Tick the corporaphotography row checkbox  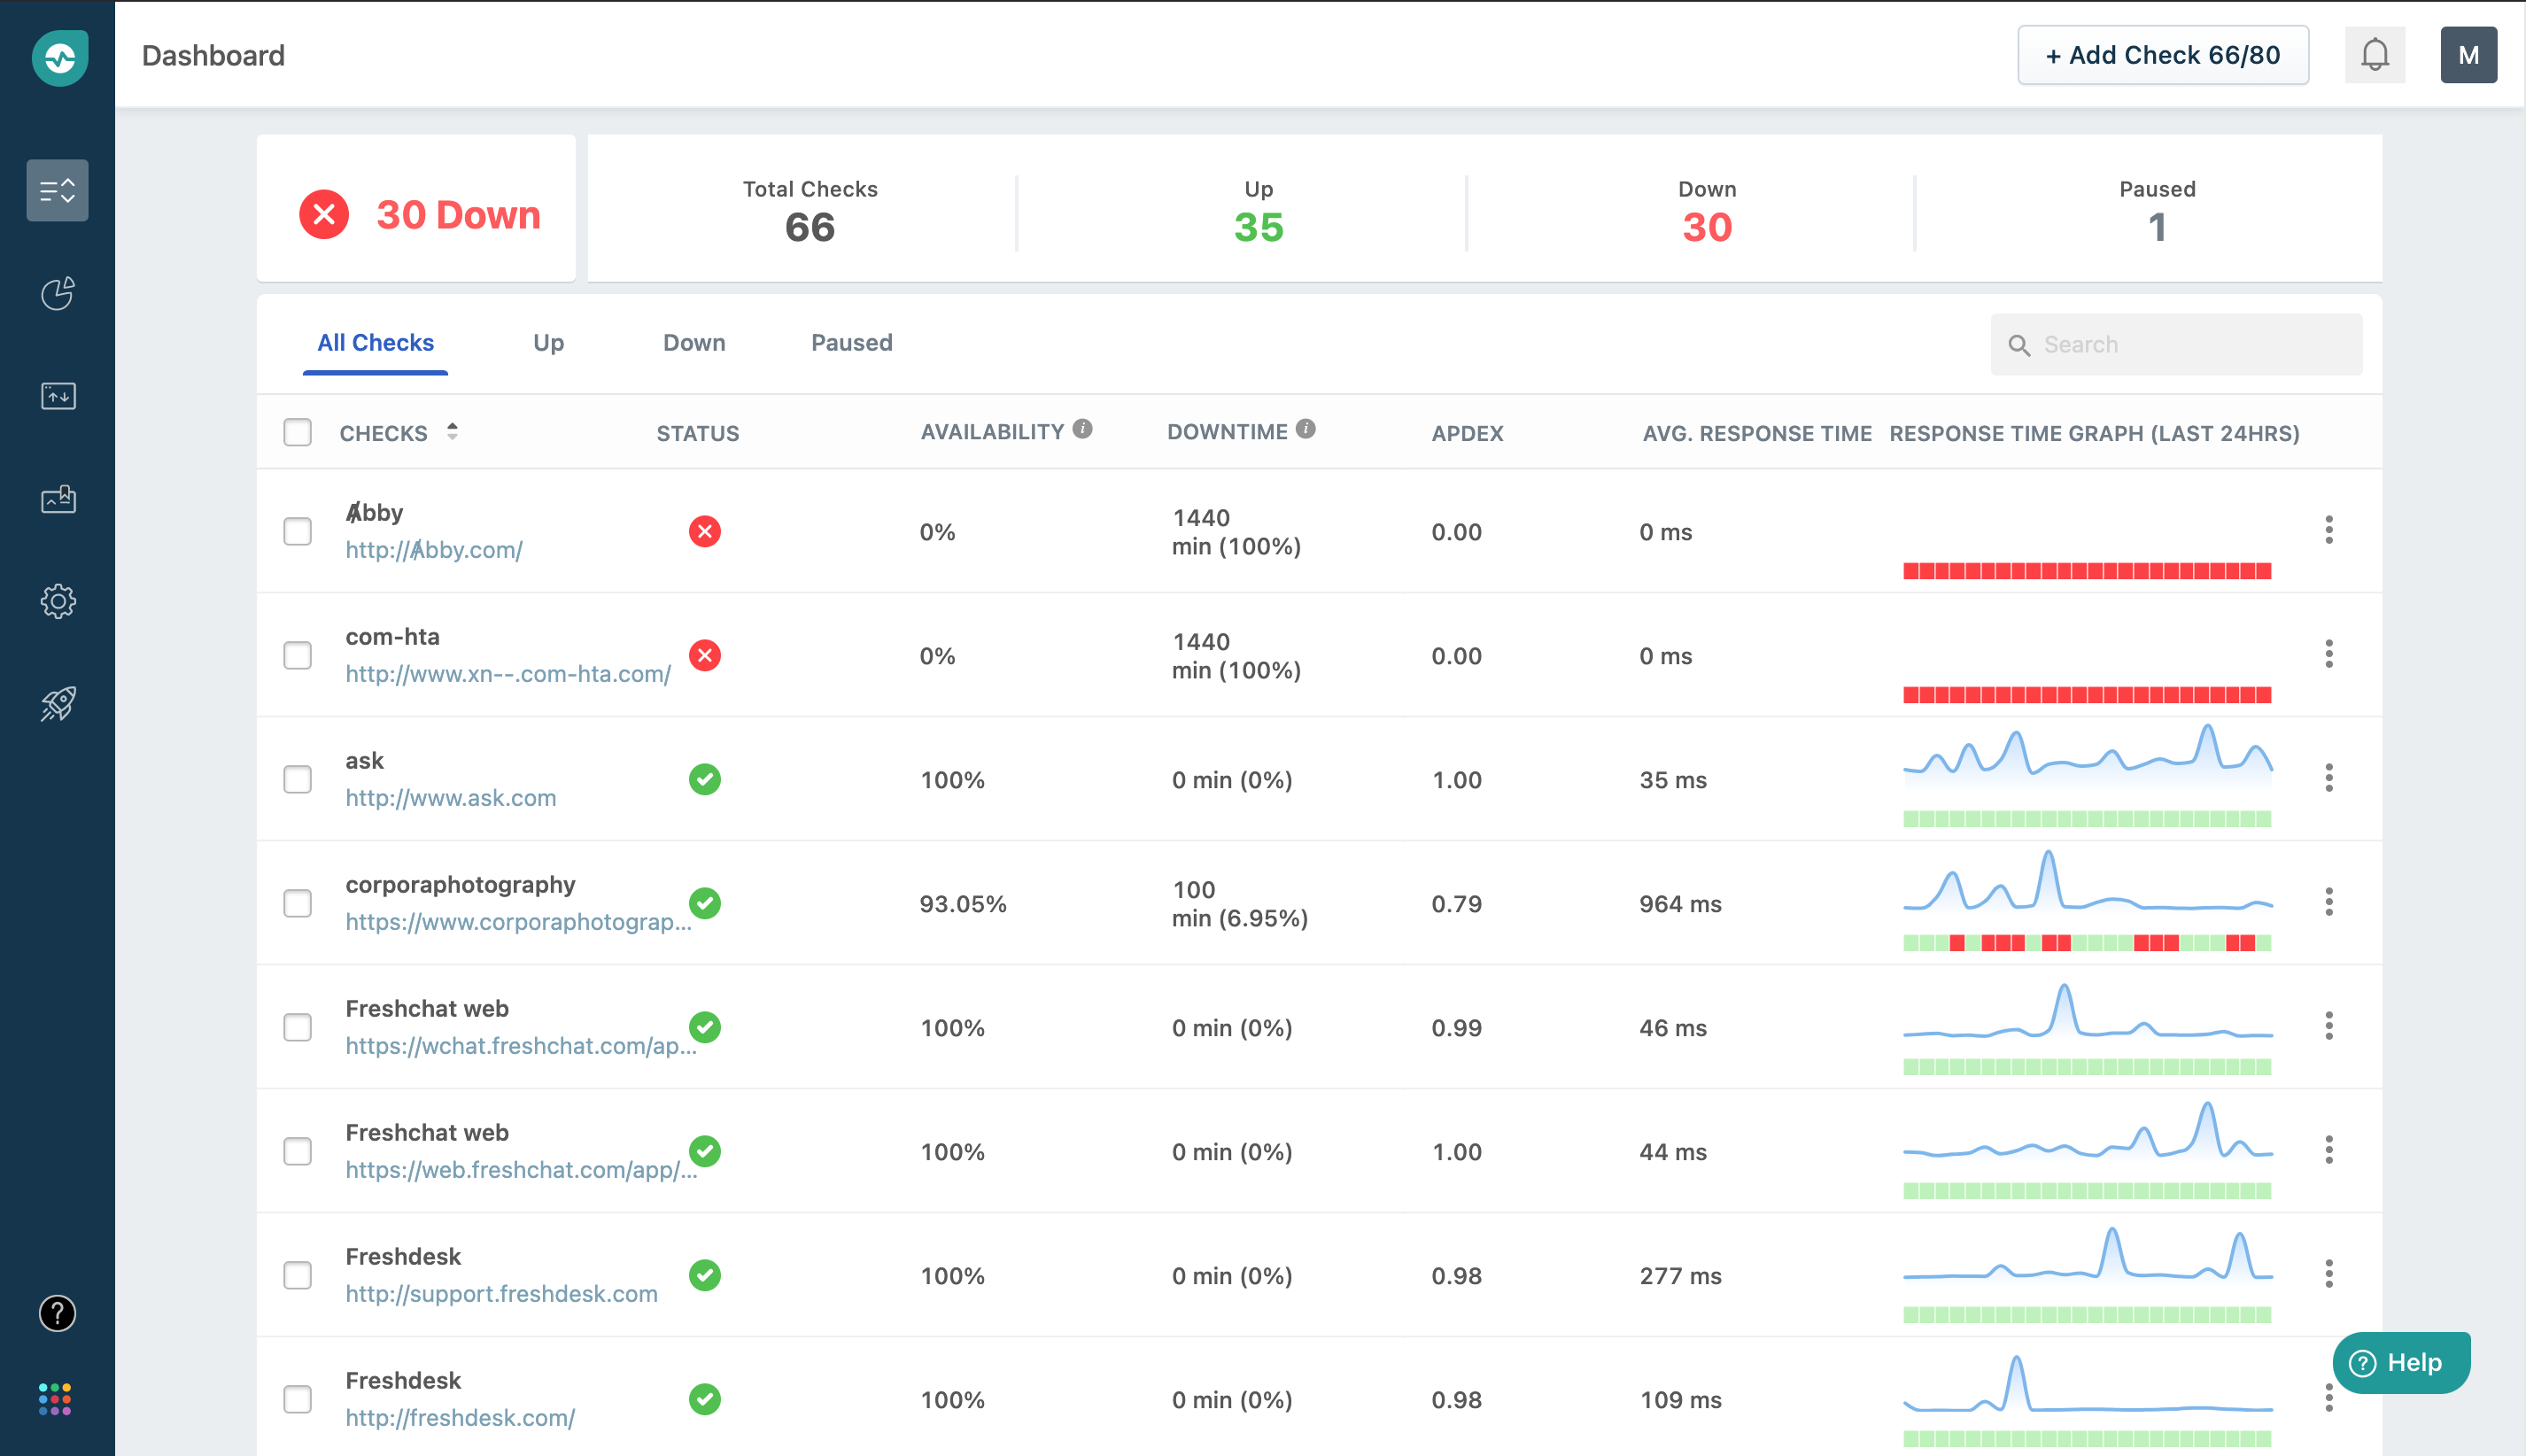(x=297, y=903)
